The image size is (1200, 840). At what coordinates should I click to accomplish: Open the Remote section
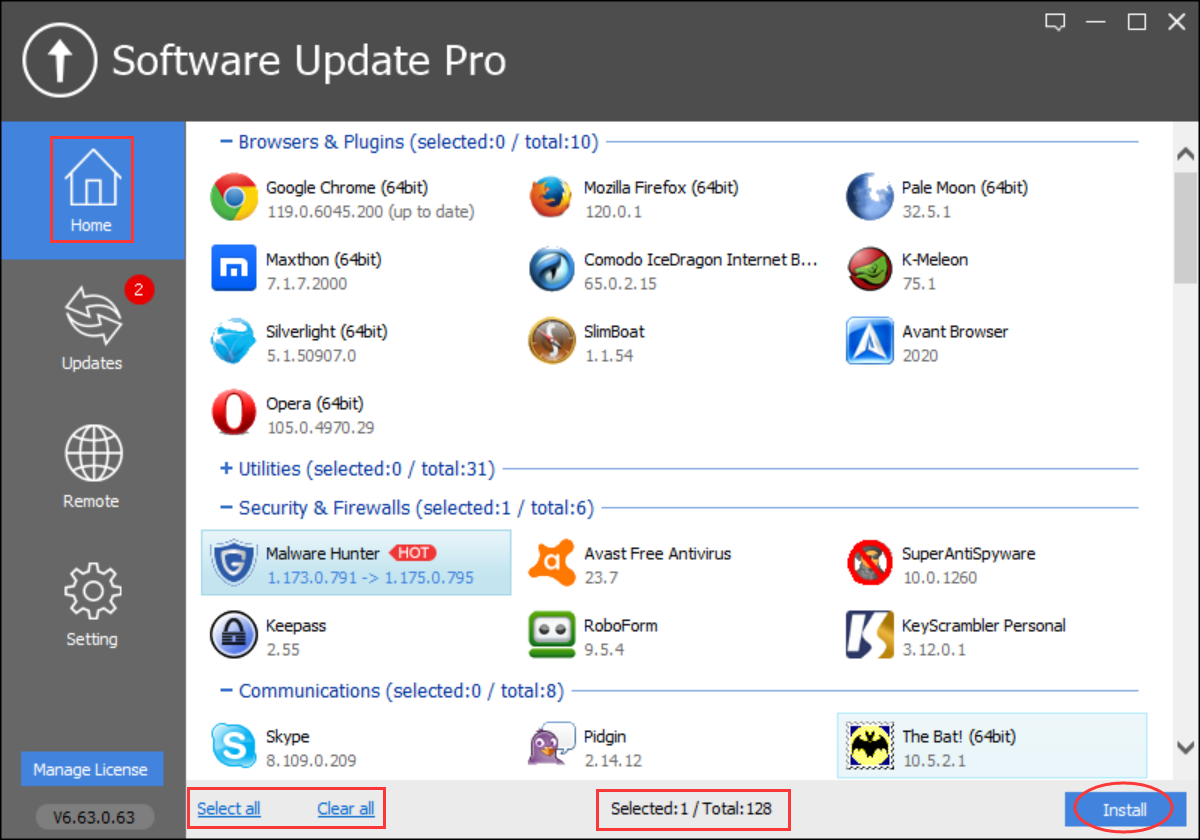click(x=91, y=466)
